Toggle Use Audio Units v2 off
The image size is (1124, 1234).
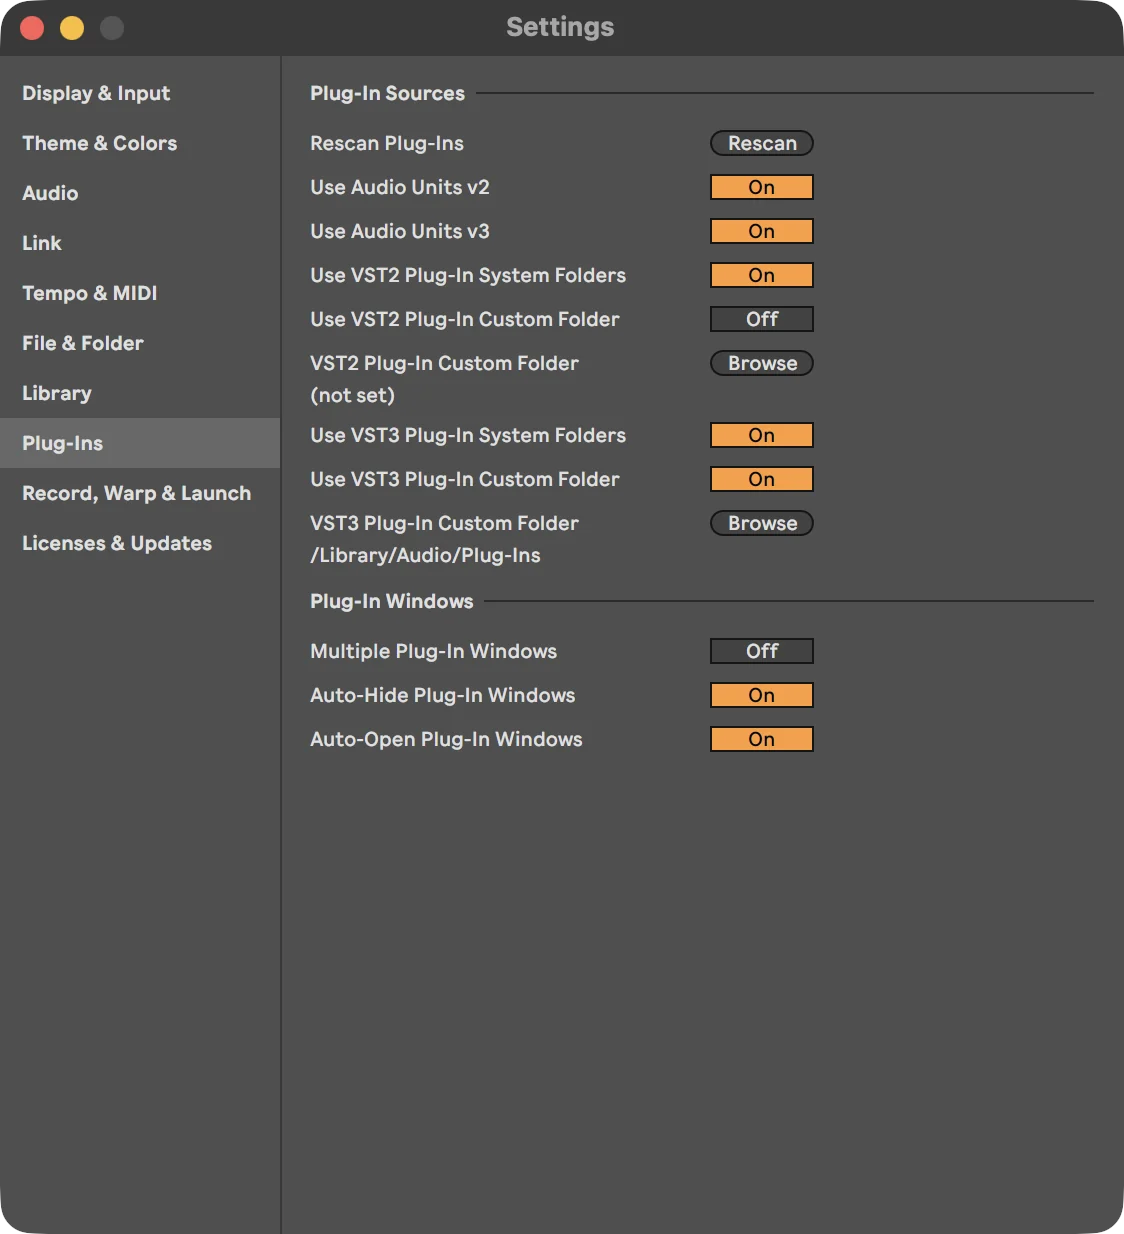762,187
